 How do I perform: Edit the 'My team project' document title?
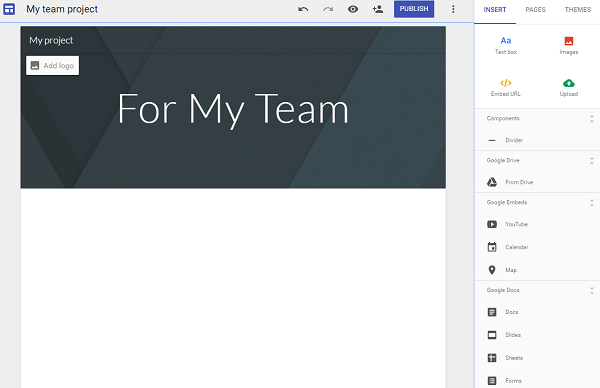(62, 9)
